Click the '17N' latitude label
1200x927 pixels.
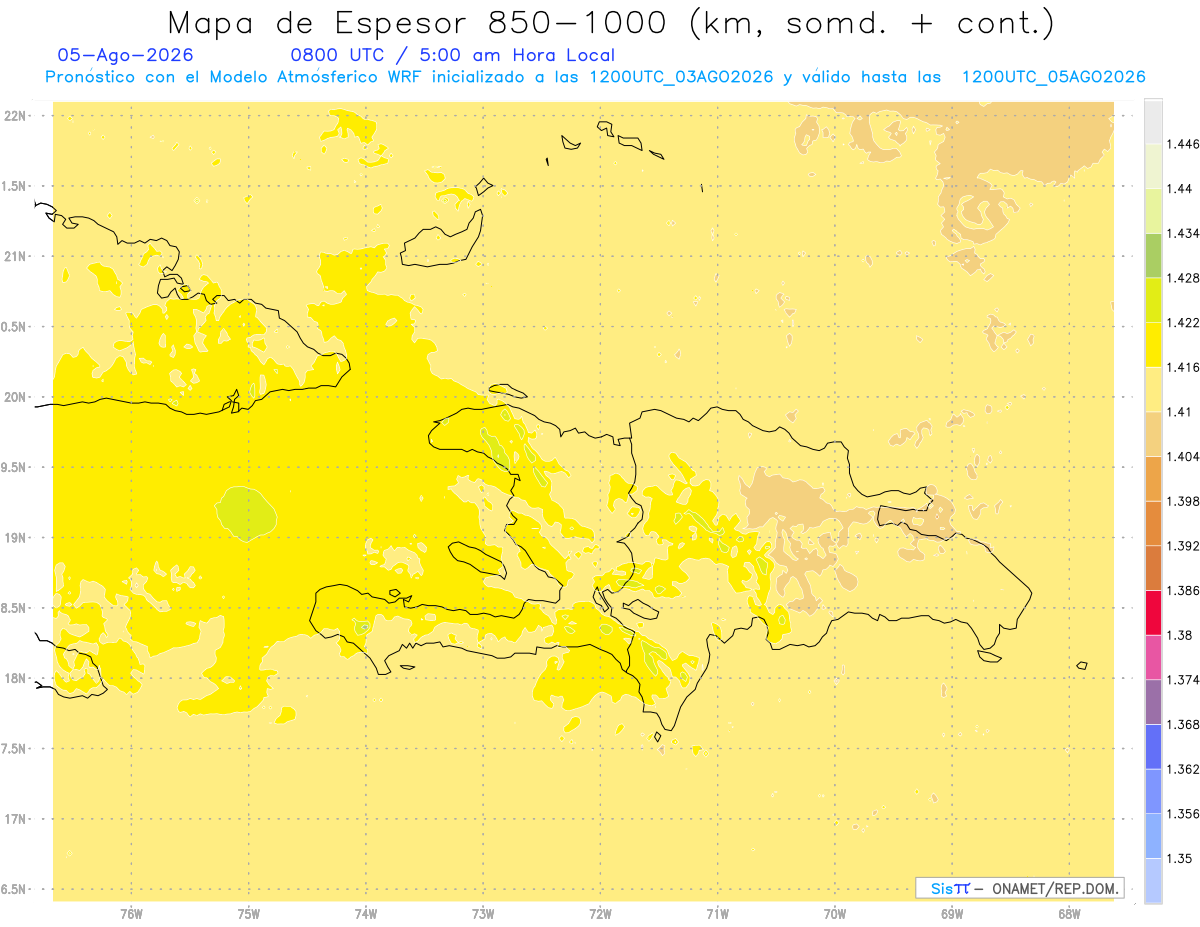click(x=14, y=819)
